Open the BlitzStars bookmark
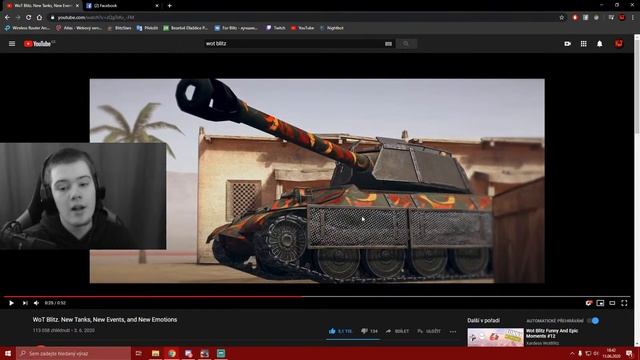640x360 pixels. coord(120,28)
